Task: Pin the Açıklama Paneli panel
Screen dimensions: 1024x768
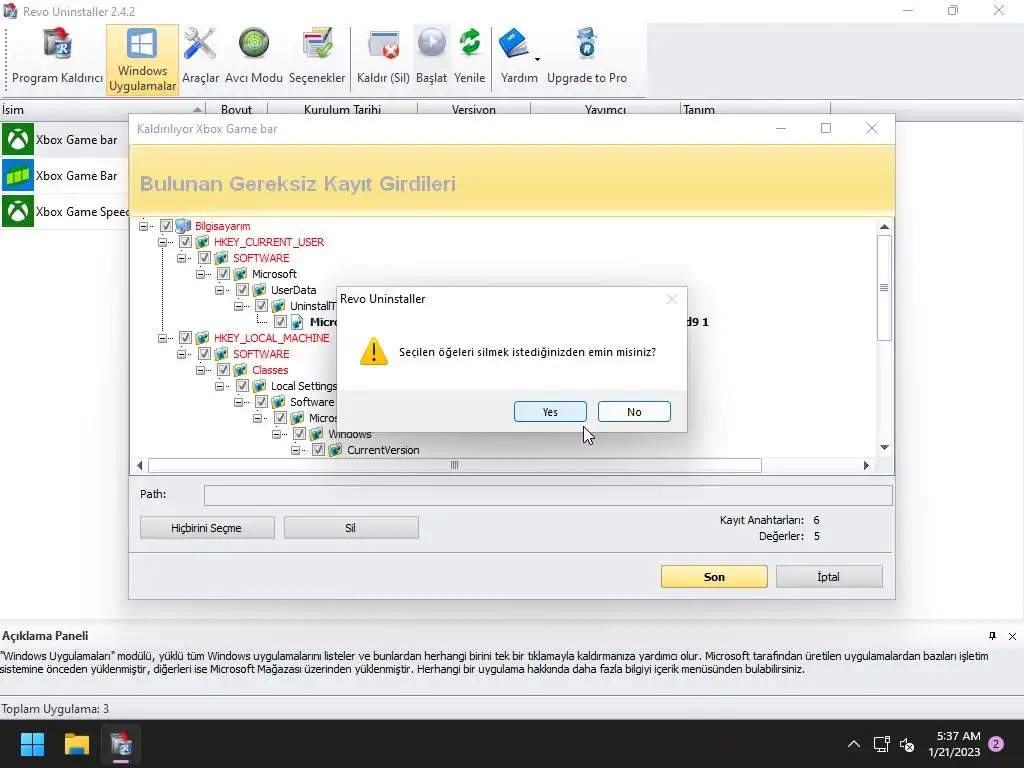Action: pyautogui.click(x=992, y=636)
